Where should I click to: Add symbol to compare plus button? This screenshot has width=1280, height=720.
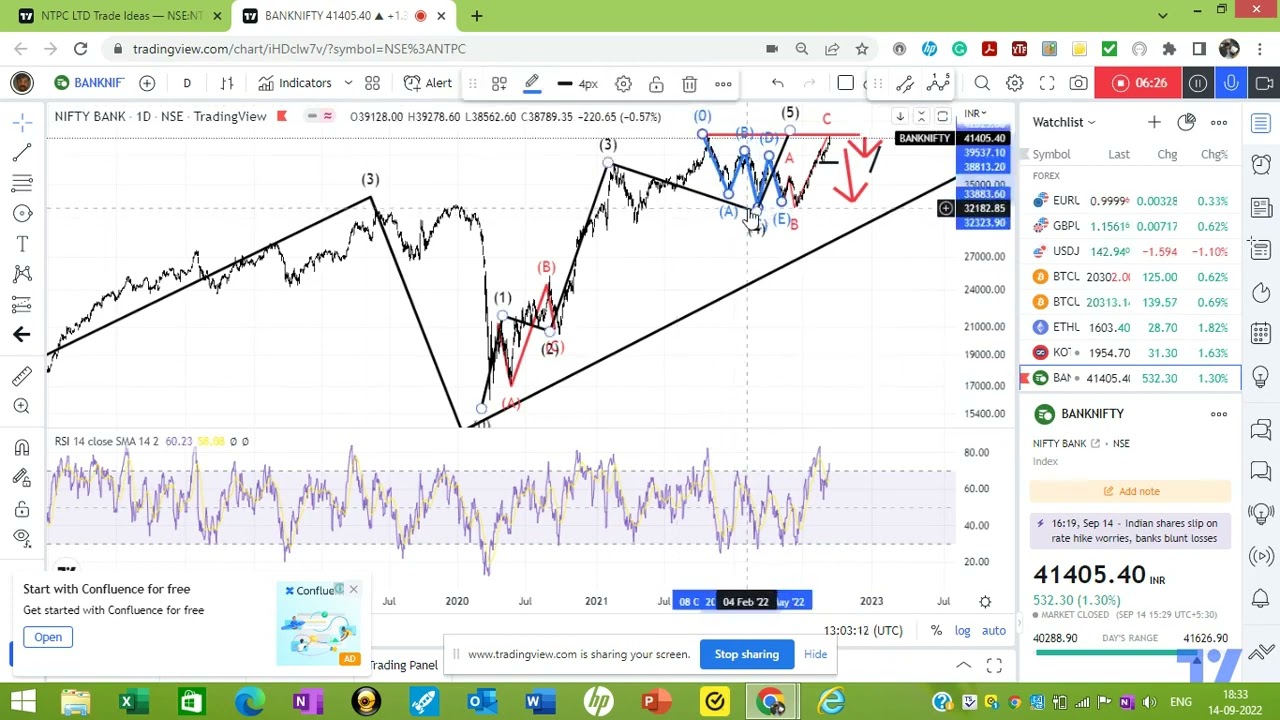pyautogui.click(x=147, y=83)
